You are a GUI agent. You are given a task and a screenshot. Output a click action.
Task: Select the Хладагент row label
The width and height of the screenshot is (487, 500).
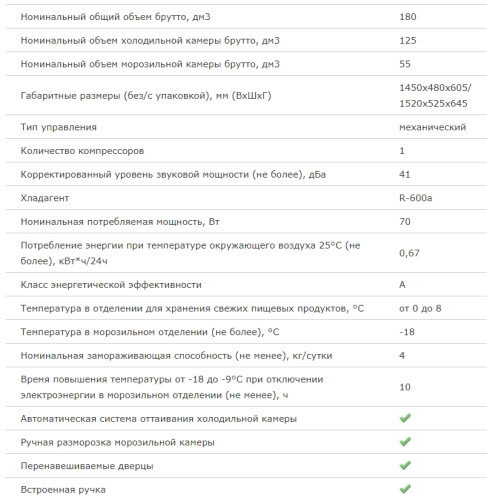45,198
